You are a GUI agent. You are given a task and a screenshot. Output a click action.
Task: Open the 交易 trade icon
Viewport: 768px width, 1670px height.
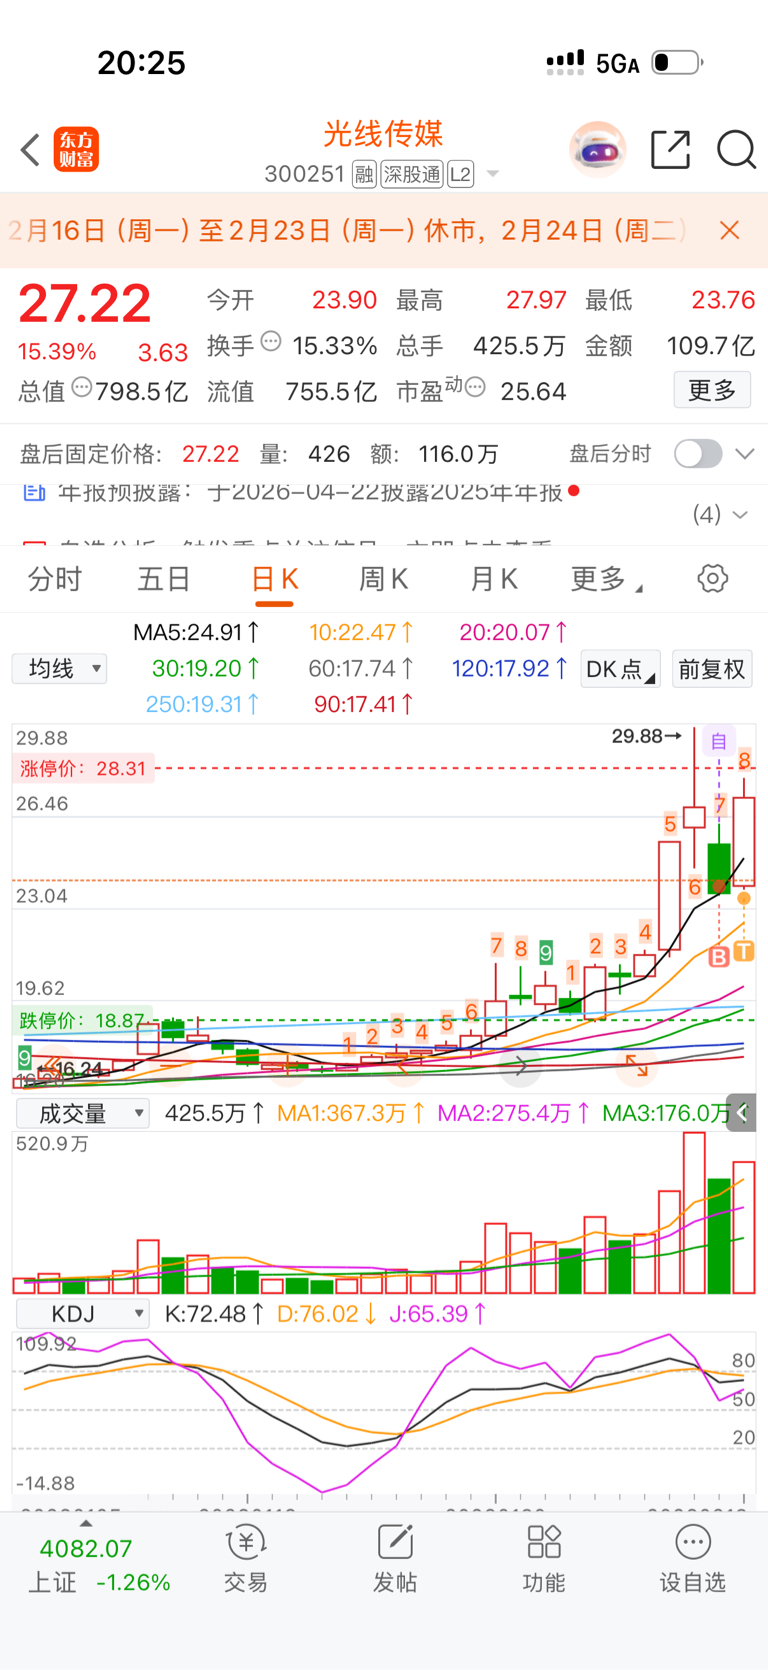245,1560
